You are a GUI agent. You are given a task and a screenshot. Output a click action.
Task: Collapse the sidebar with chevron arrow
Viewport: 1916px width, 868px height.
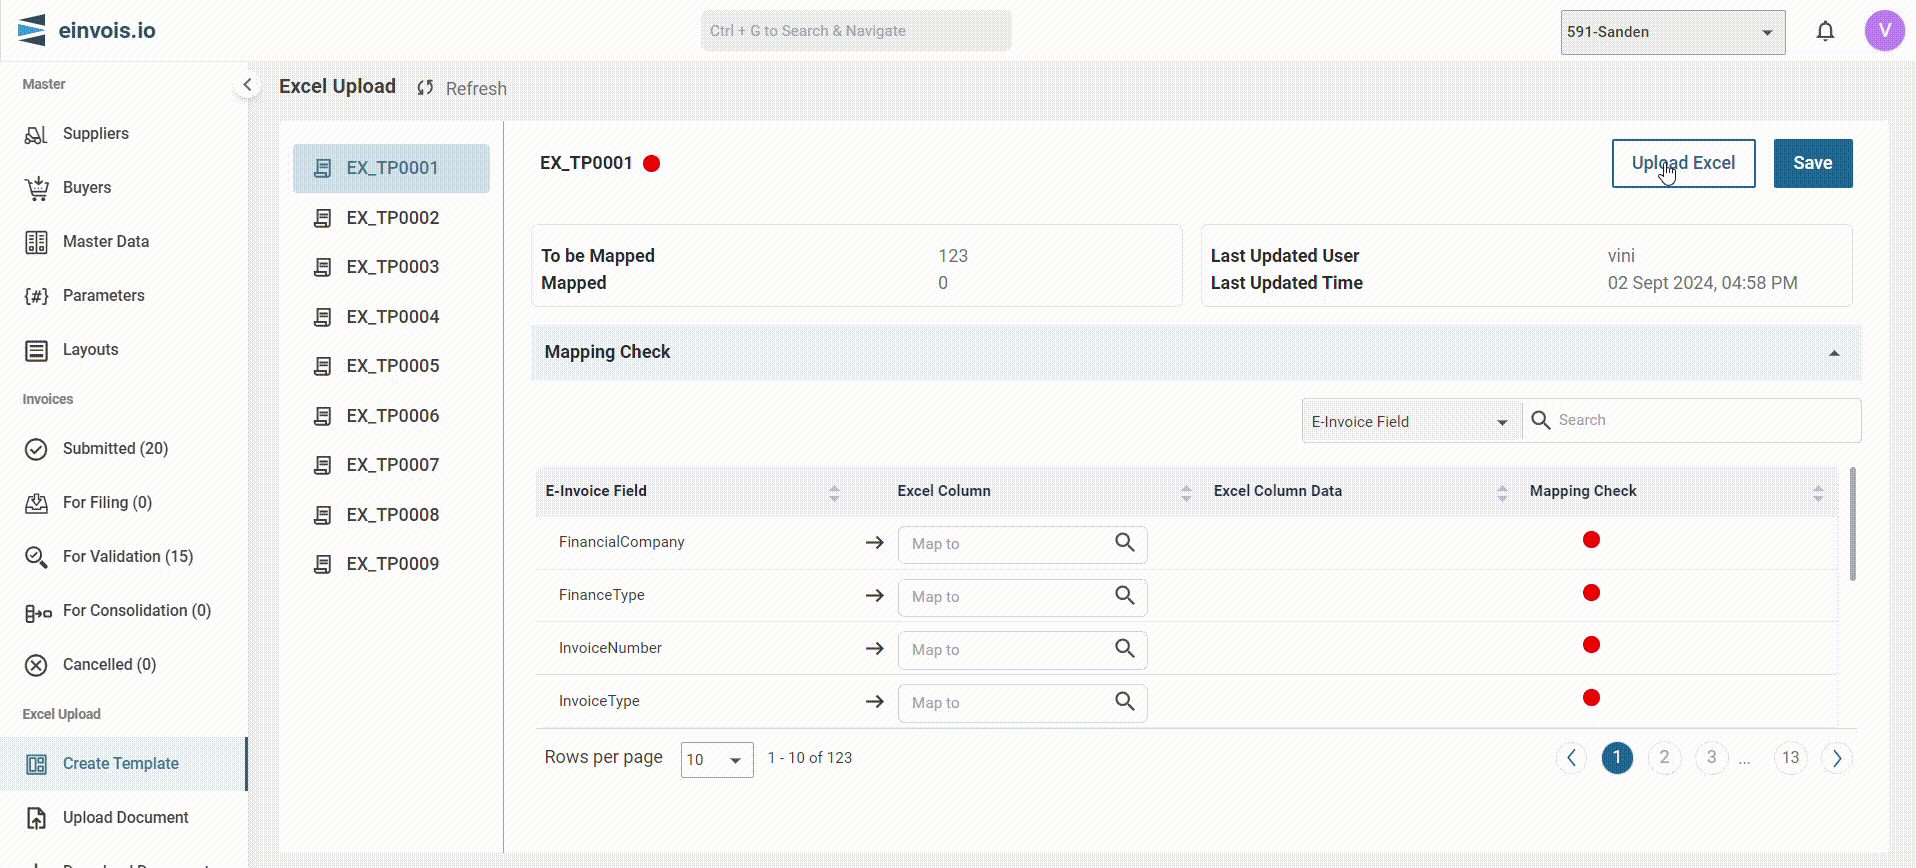247,85
